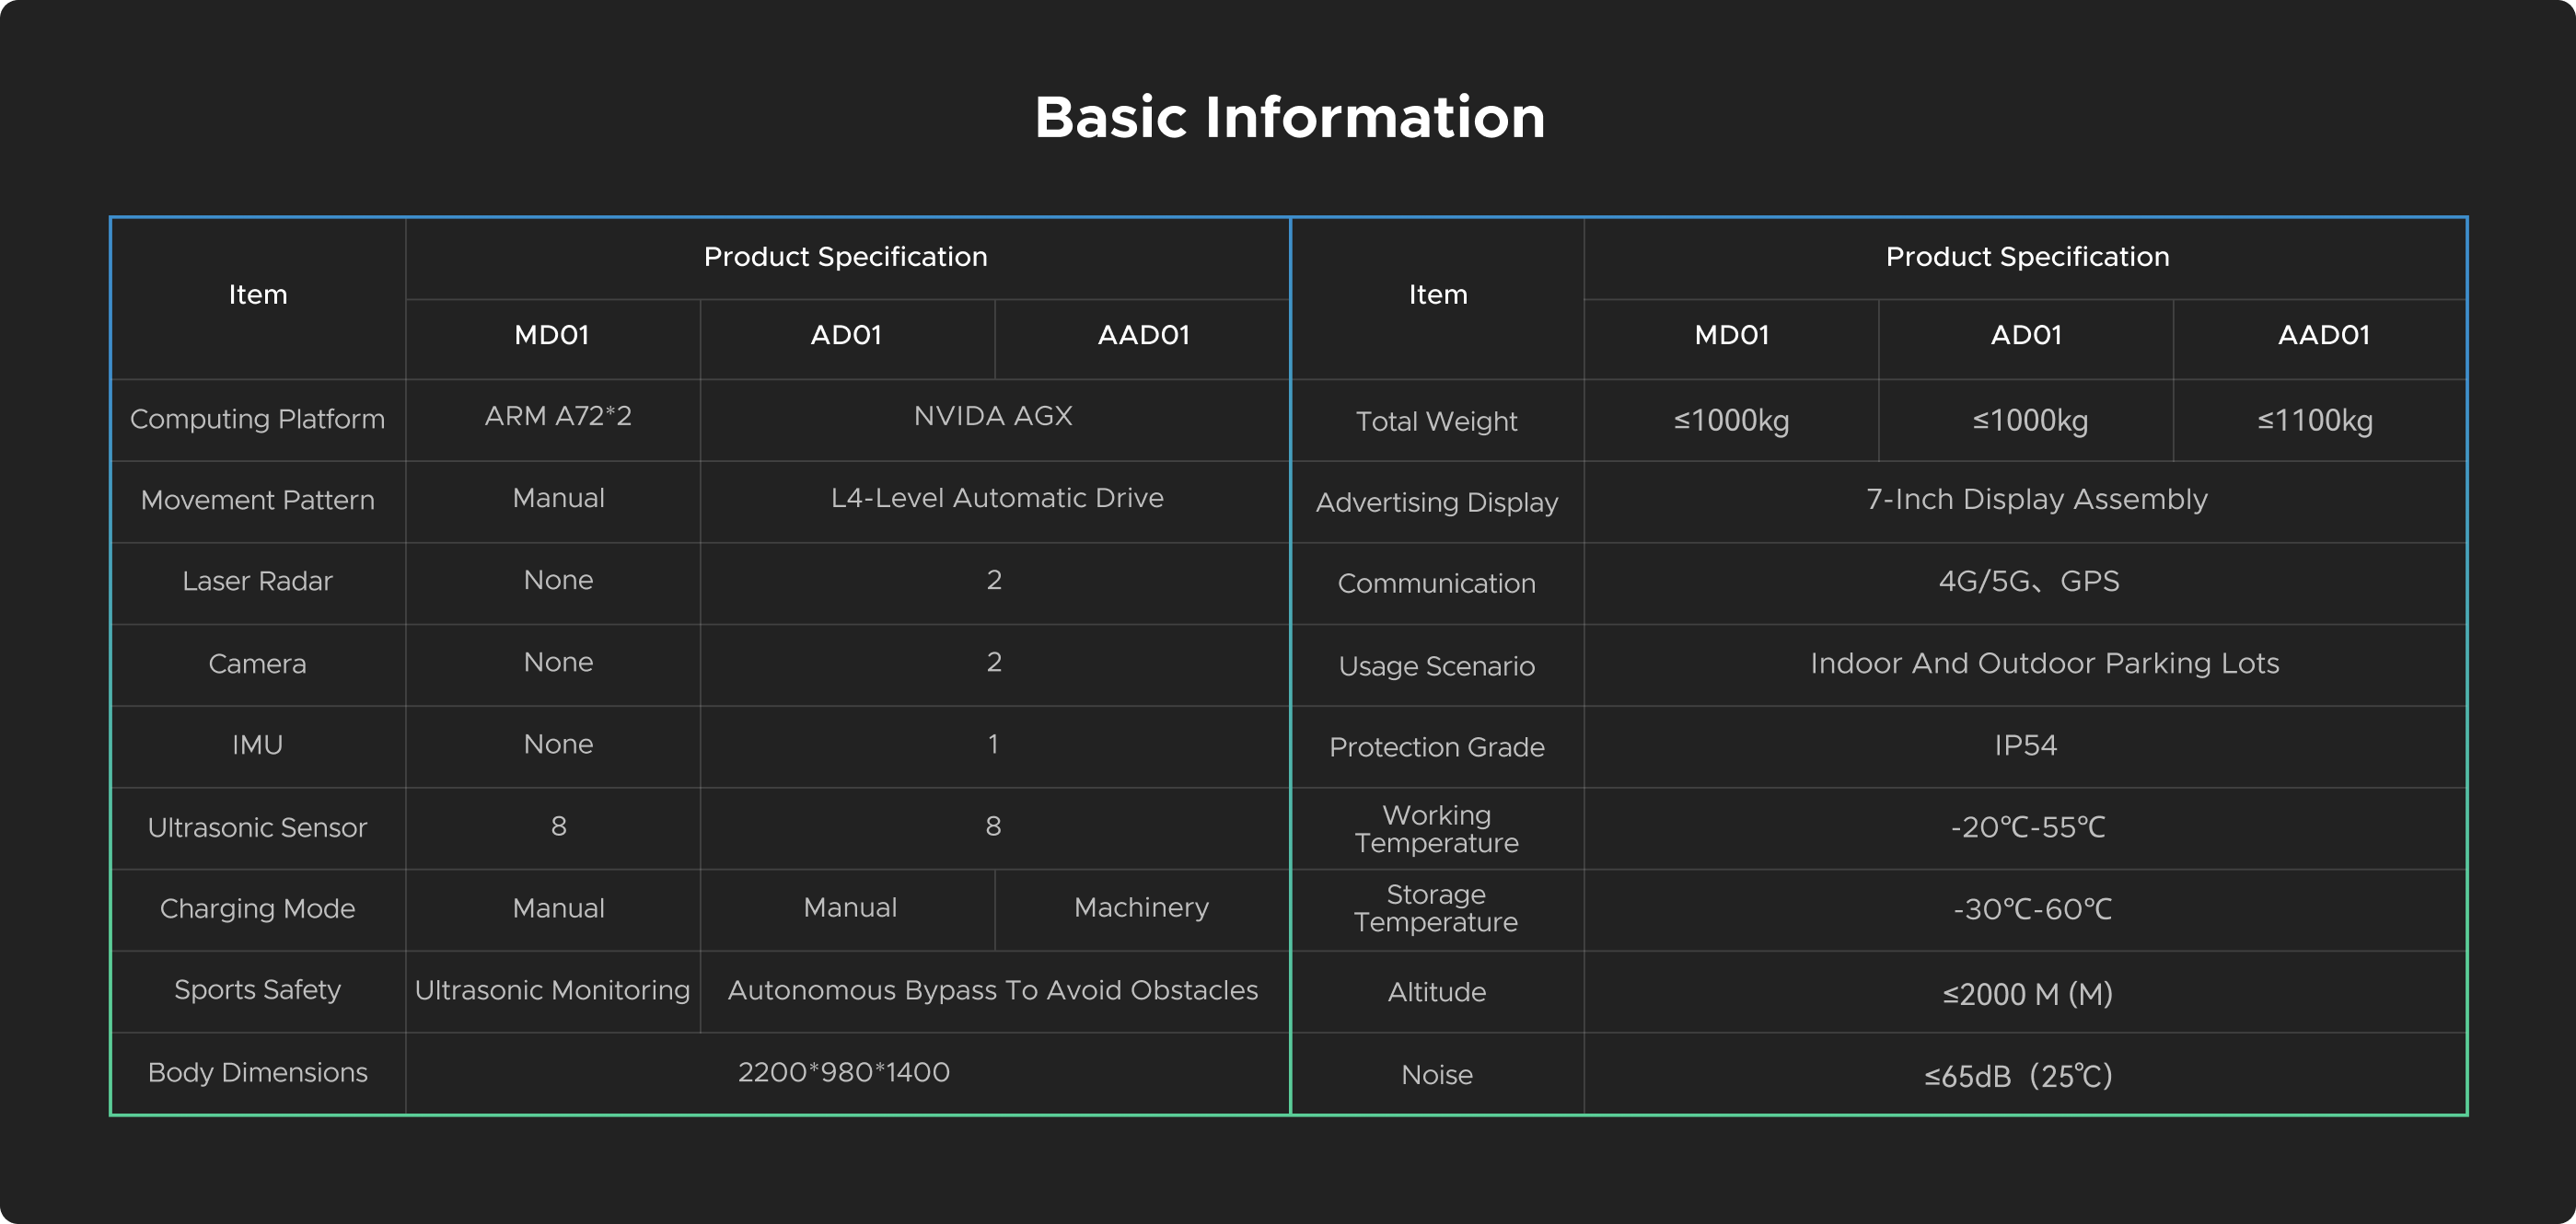Select the -20℃-55℃ working temperature
Viewport: 2576px width, 1224px height.
point(2027,827)
